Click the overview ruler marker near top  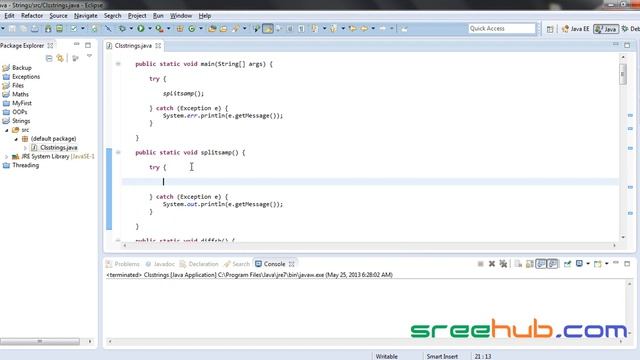point(630,116)
